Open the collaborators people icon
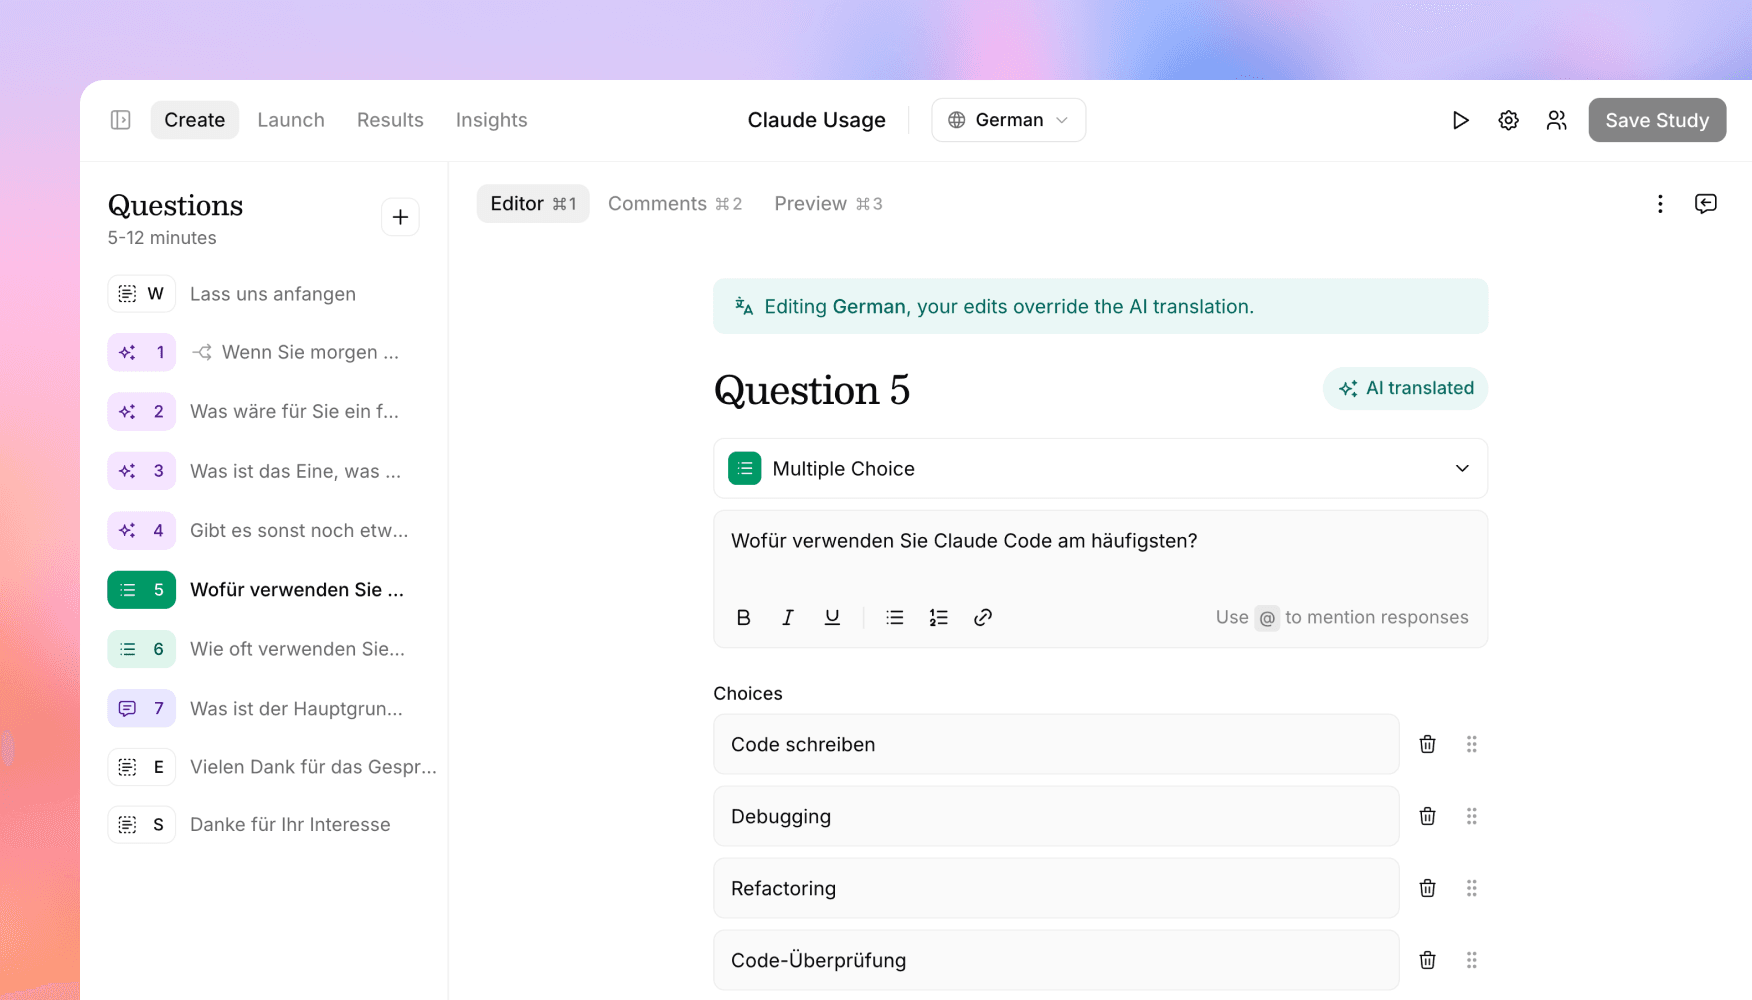Viewport: 1752px width, 1000px height. coord(1556,120)
